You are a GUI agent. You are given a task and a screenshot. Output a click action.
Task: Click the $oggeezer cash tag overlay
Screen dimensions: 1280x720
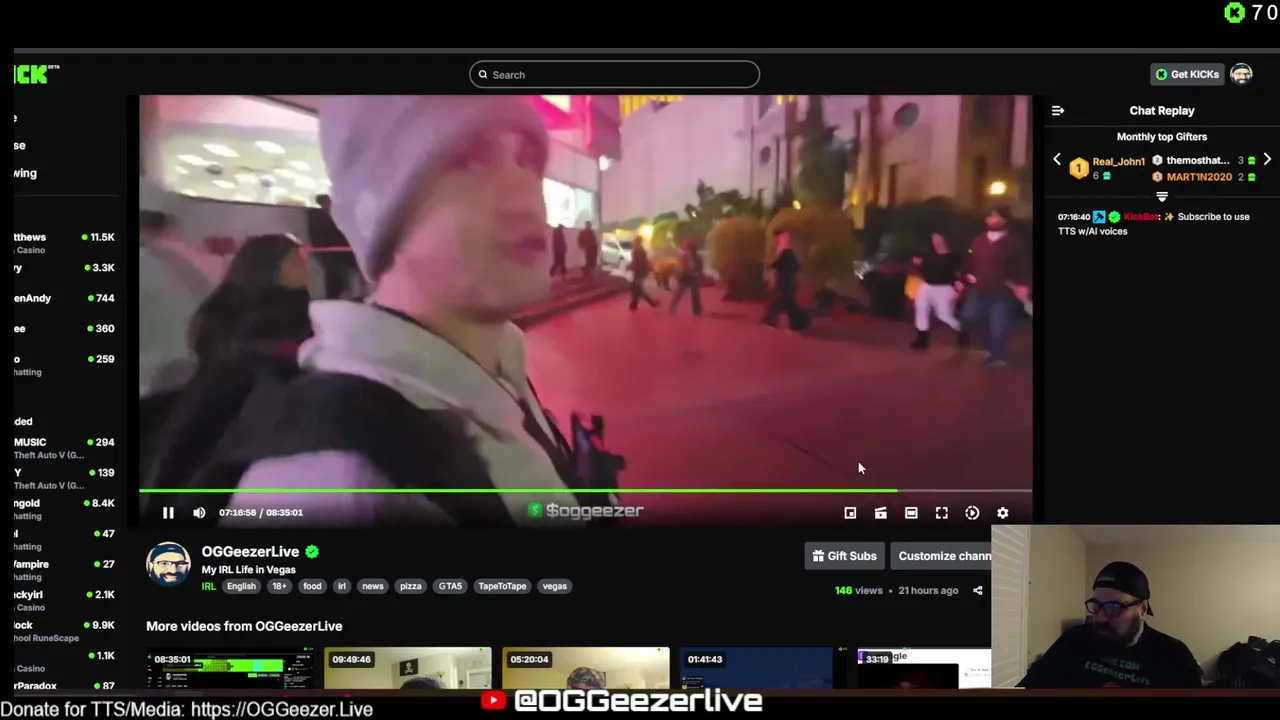(586, 511)
